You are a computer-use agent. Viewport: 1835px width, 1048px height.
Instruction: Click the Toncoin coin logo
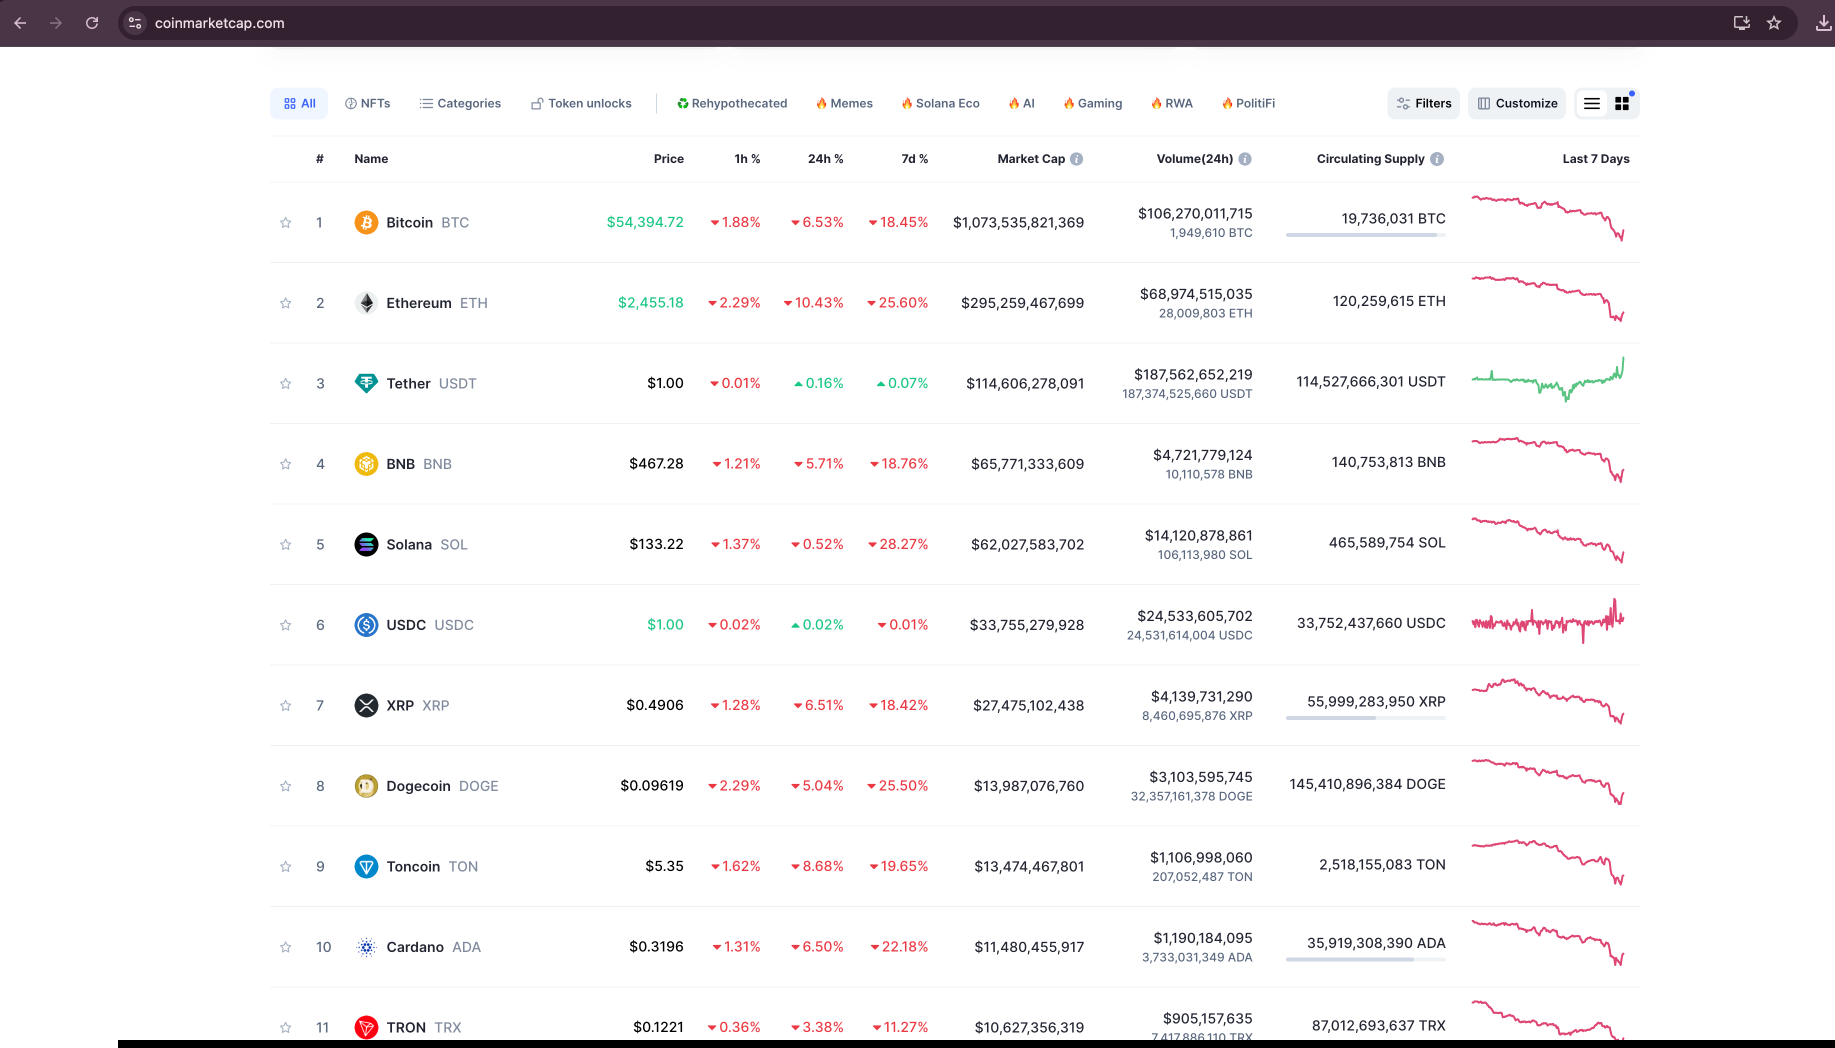pyautogui.click(x=366, y=866)
